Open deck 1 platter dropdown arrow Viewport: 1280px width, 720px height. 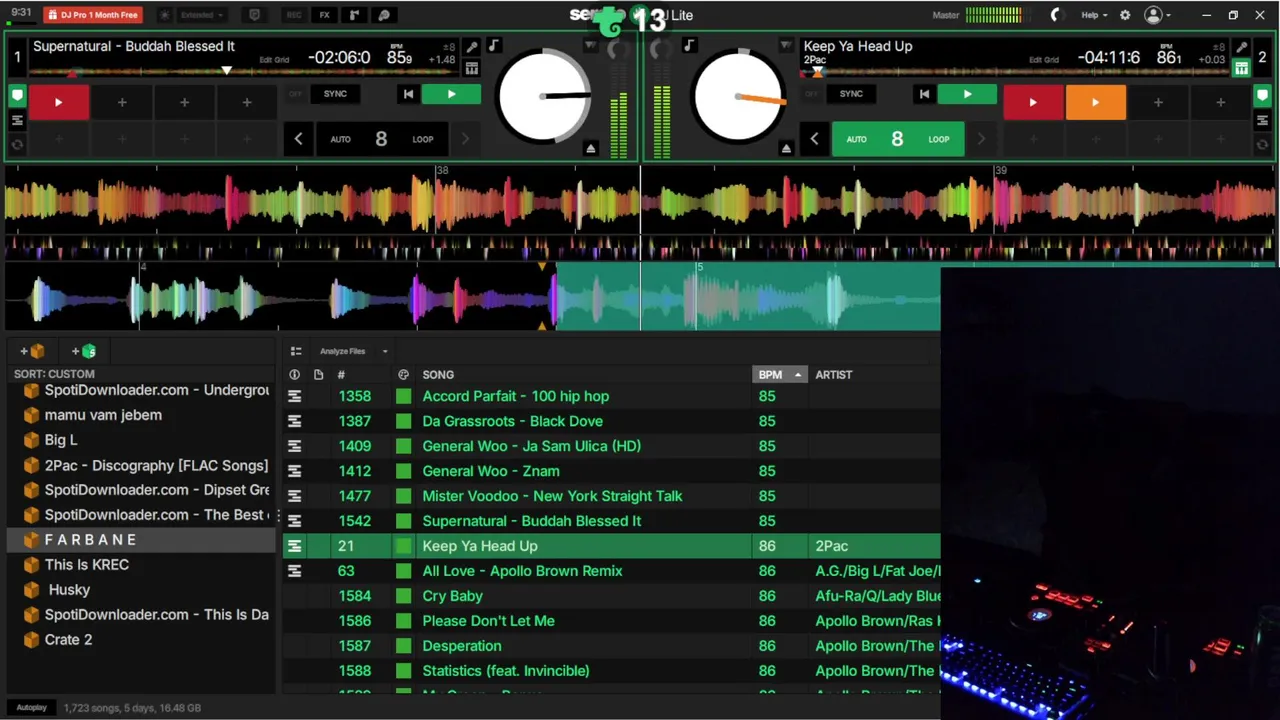point(590,46)
